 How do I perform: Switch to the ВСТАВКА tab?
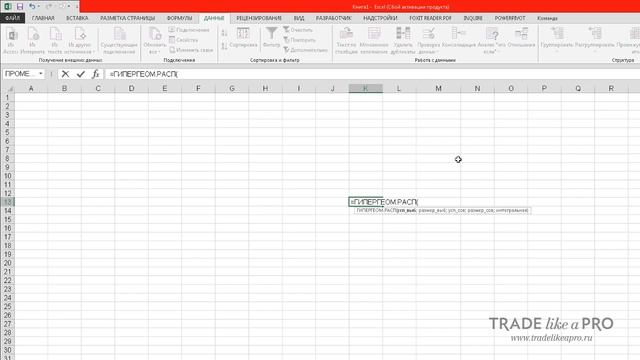point(77,18)
